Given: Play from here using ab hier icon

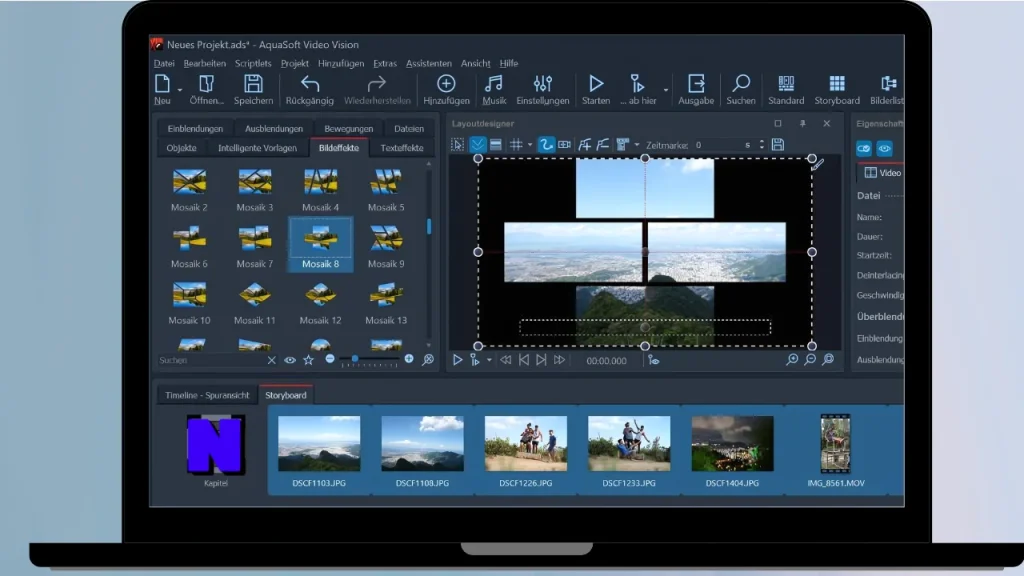Looking at the screenshot, I should pyautogui.click(x=637, y=84).
